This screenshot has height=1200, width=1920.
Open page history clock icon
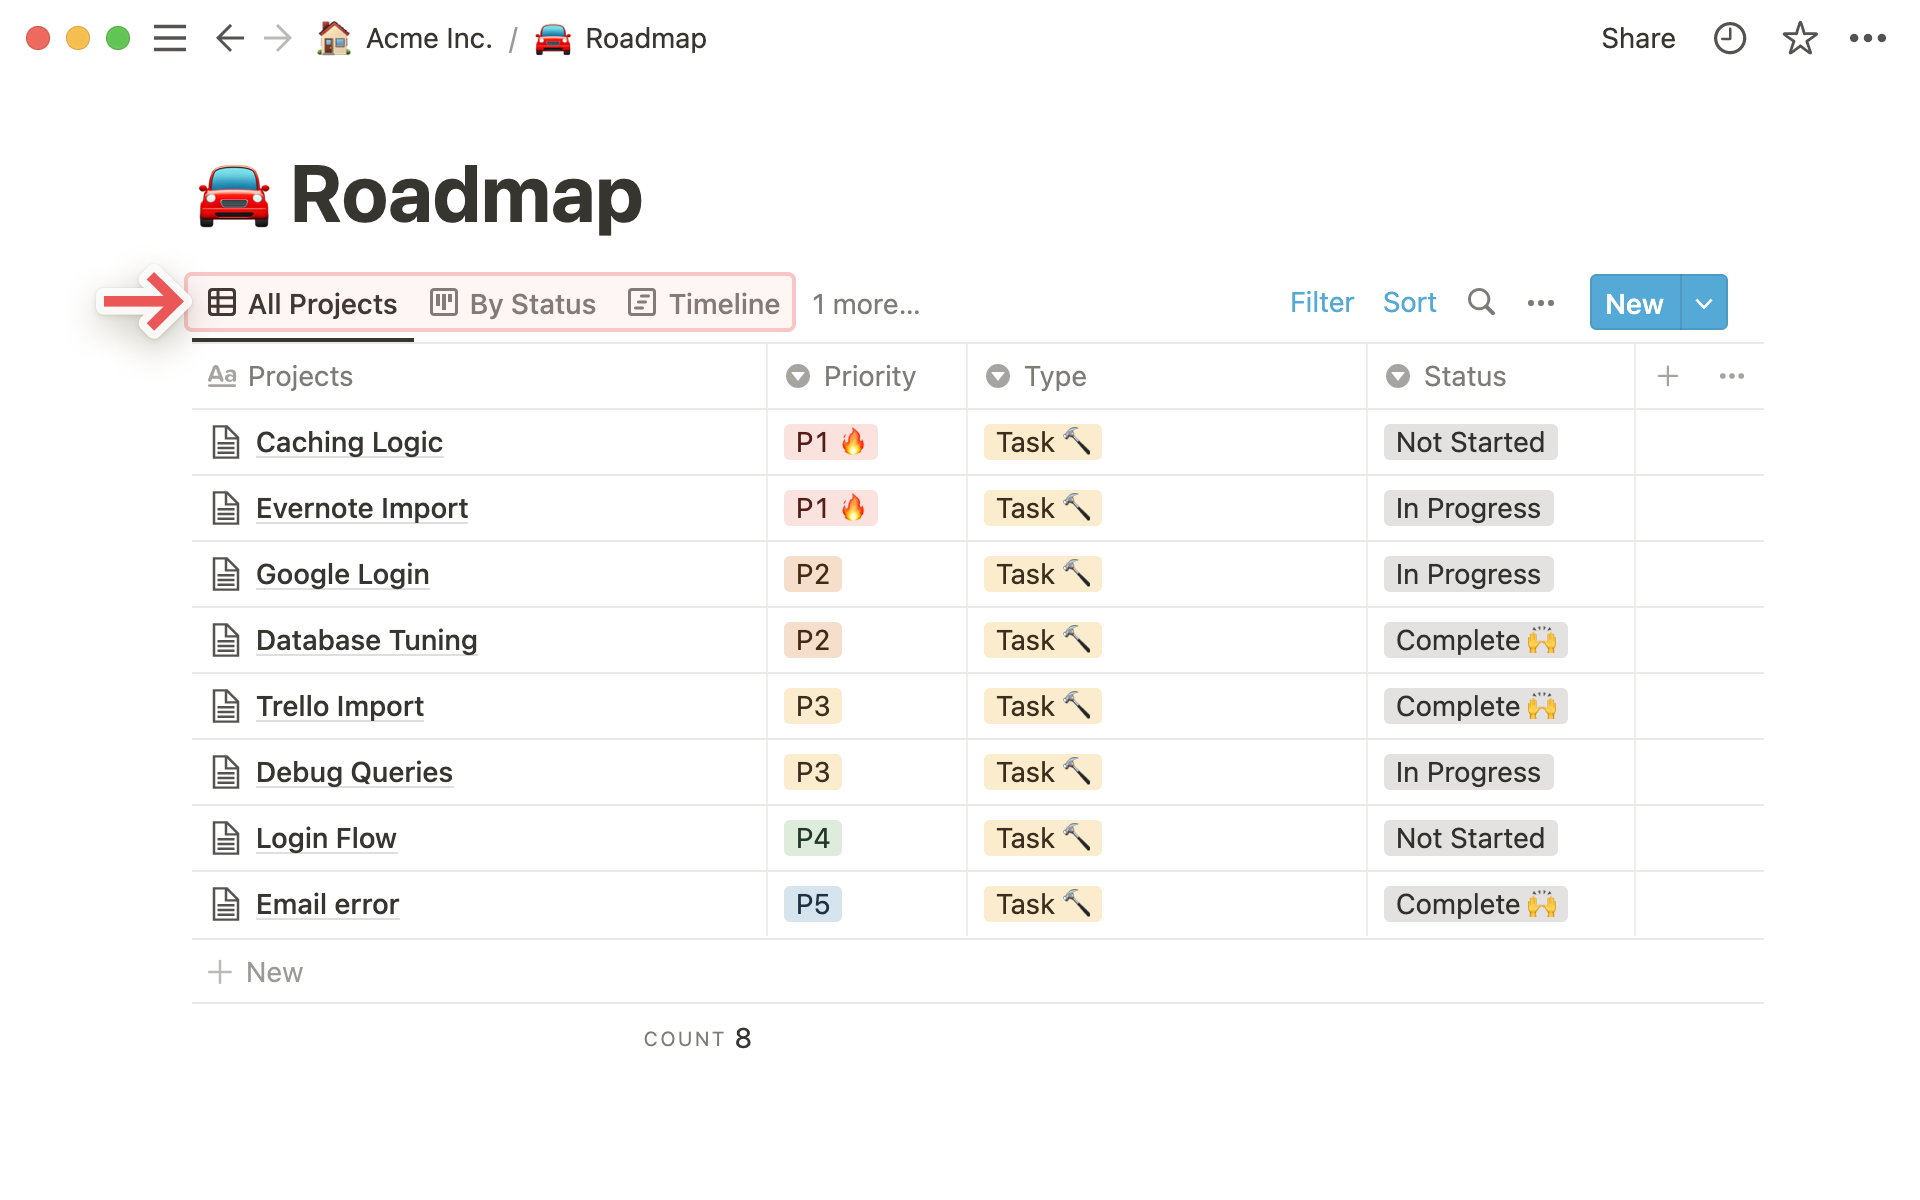[1729, 39]
